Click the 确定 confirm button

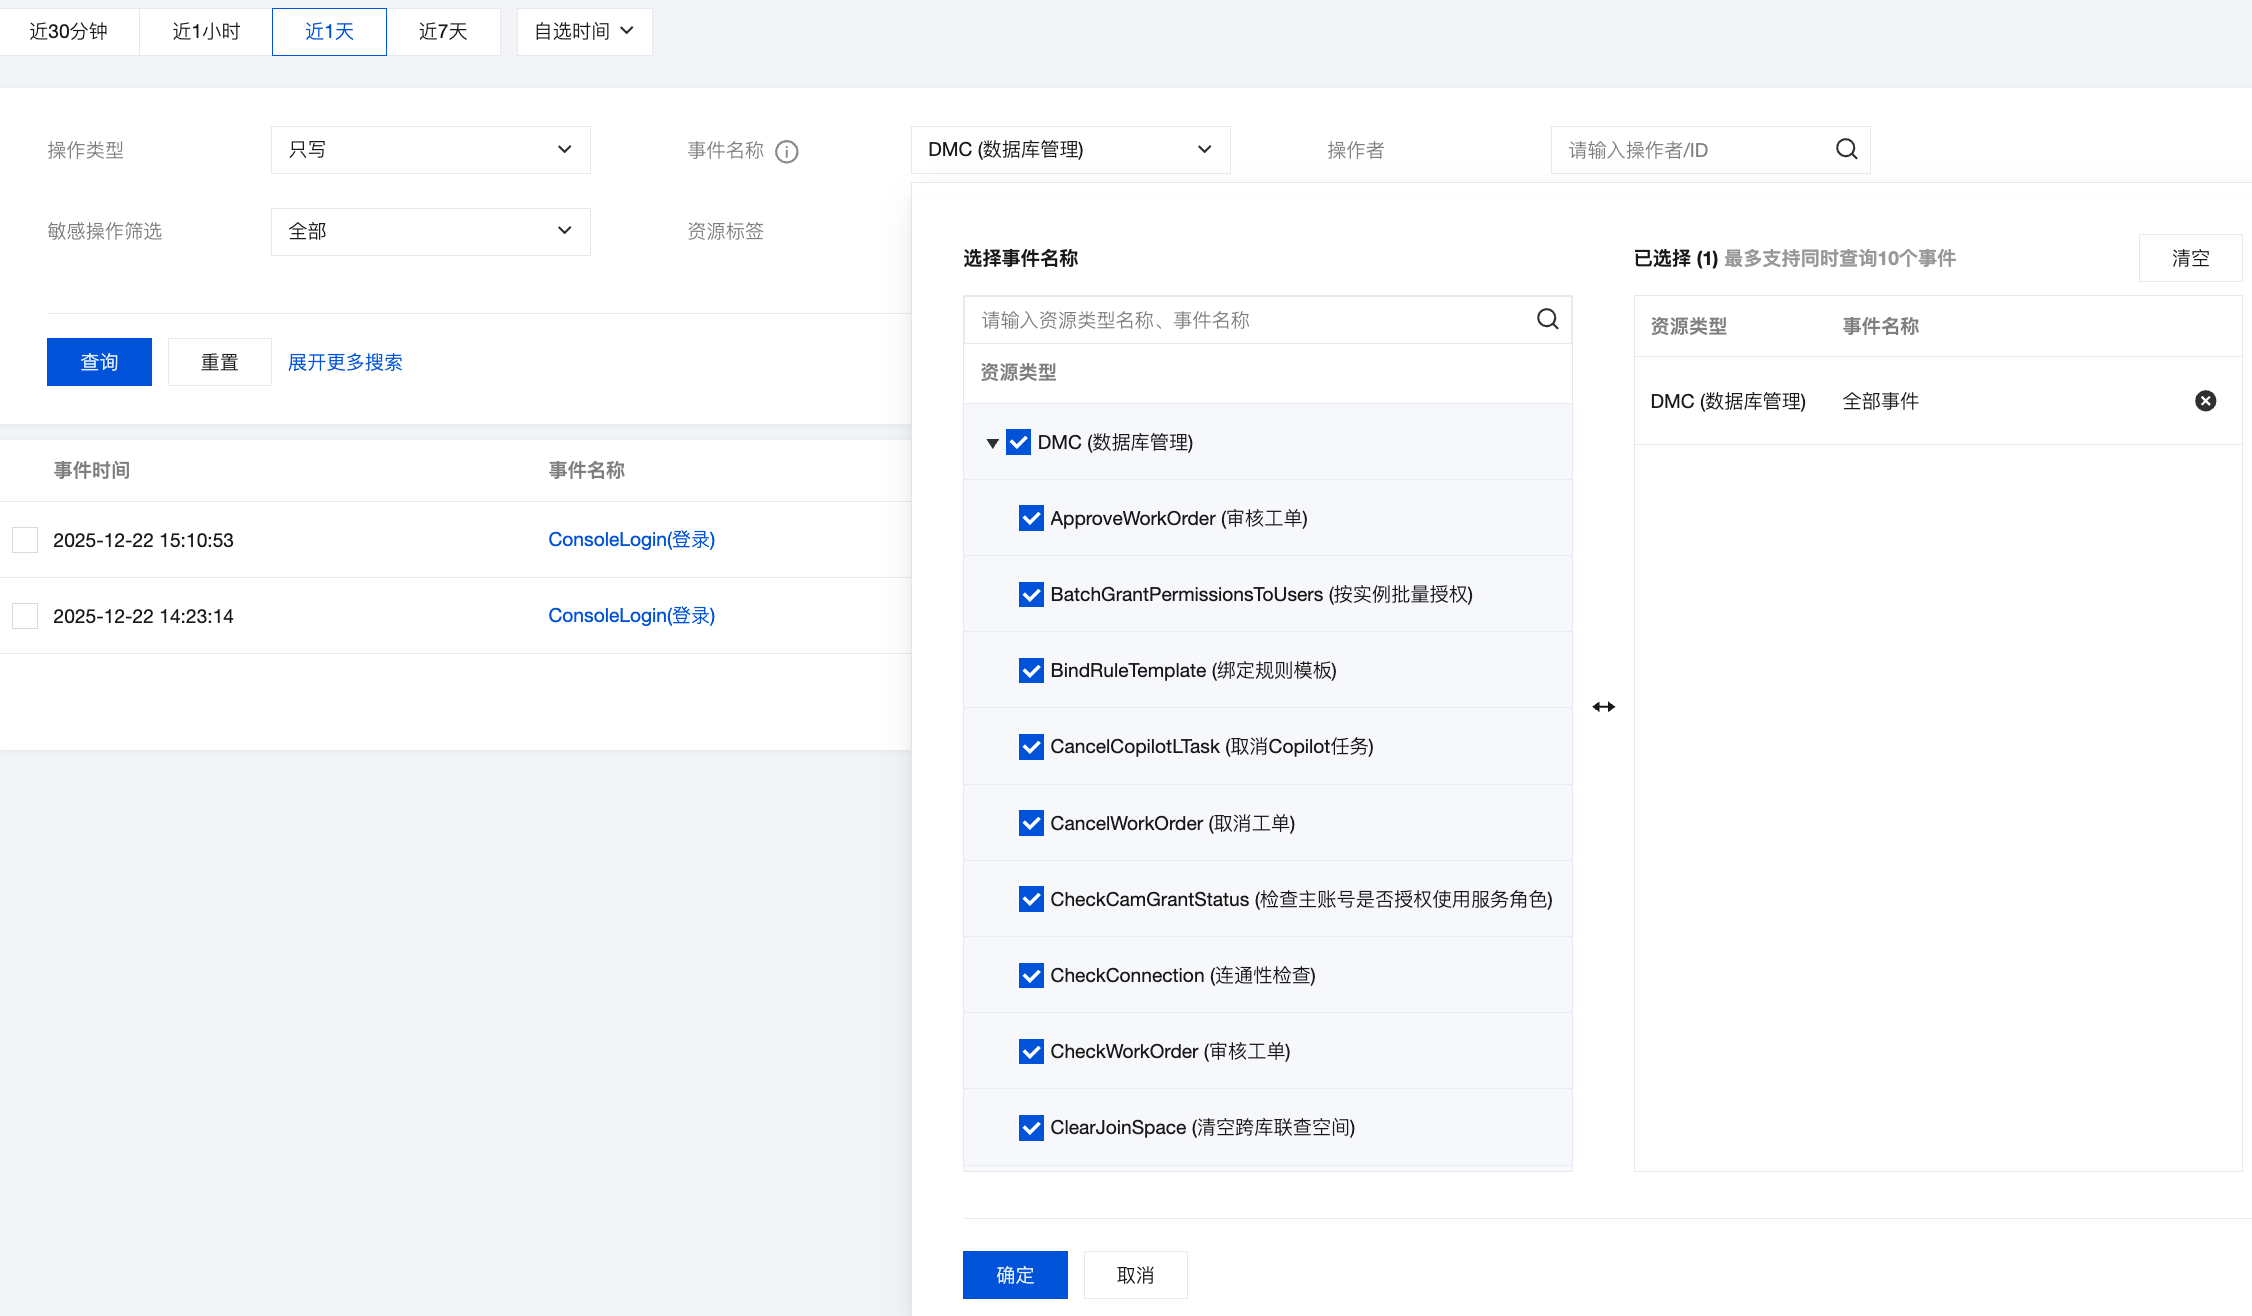[1014, 1275]
